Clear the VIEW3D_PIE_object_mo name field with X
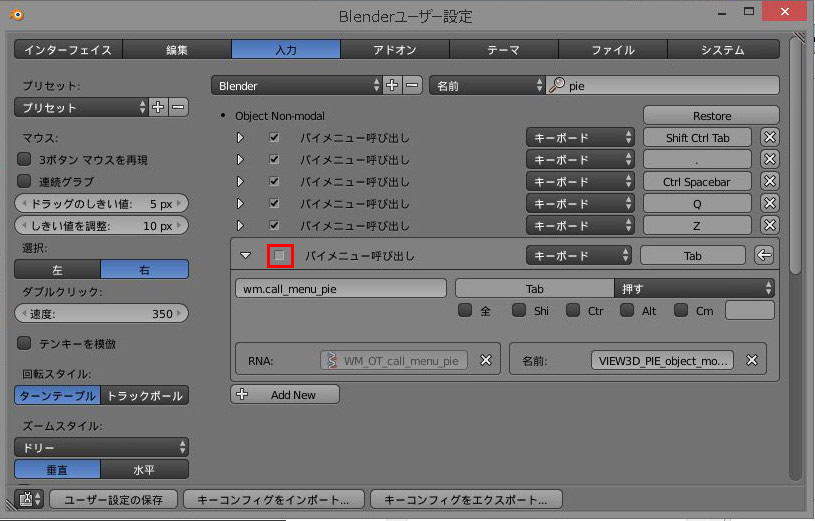Screen dimensions: 815x521 click(752, 360)
